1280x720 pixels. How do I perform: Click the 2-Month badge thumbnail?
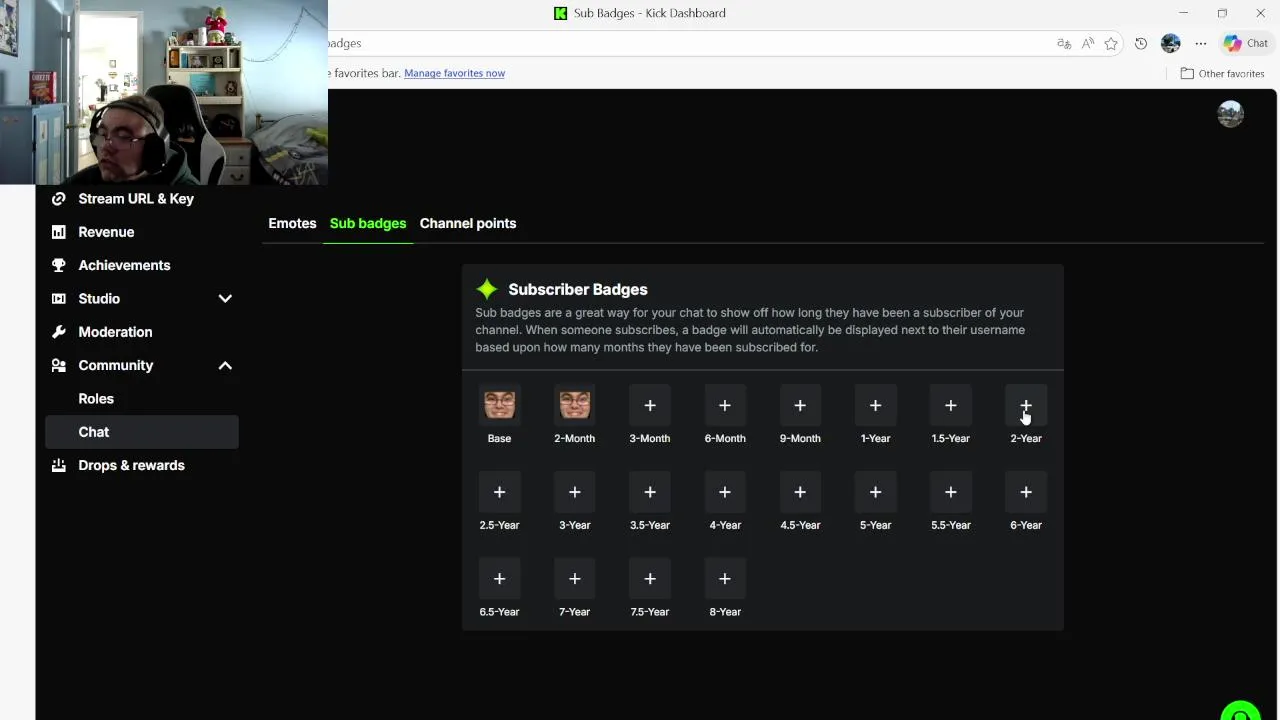[x=574, y=405]
